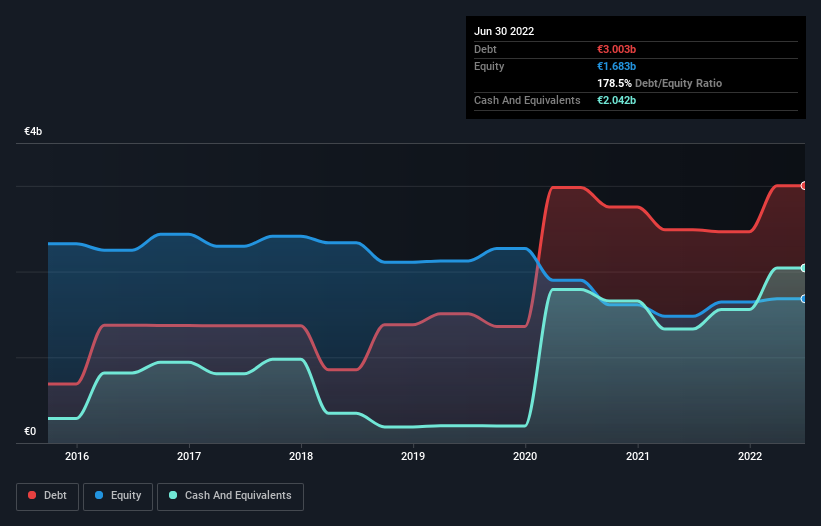
Task: Click the 2022 x-axis label
Action: (750, 456)
